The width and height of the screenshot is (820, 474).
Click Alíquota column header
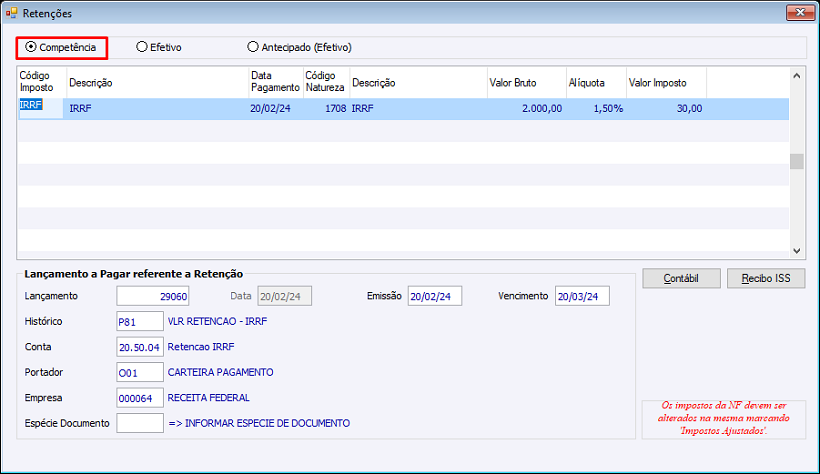596,82
